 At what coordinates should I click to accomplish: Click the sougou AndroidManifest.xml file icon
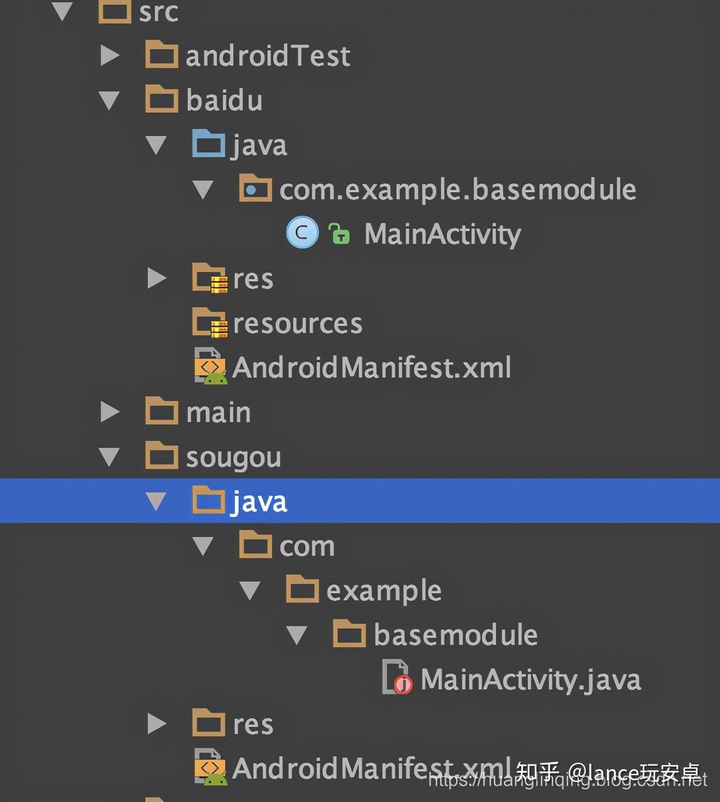click(210, 767)
